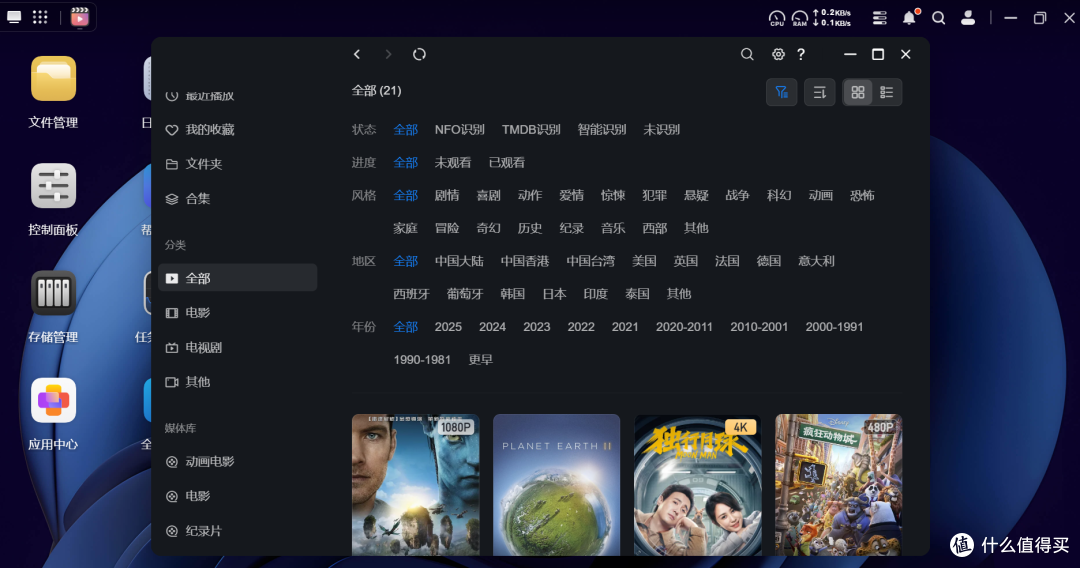This screenshot has width=1080, height=568.
Task: Open 合集 in sidebar
Action: (238, 198)
